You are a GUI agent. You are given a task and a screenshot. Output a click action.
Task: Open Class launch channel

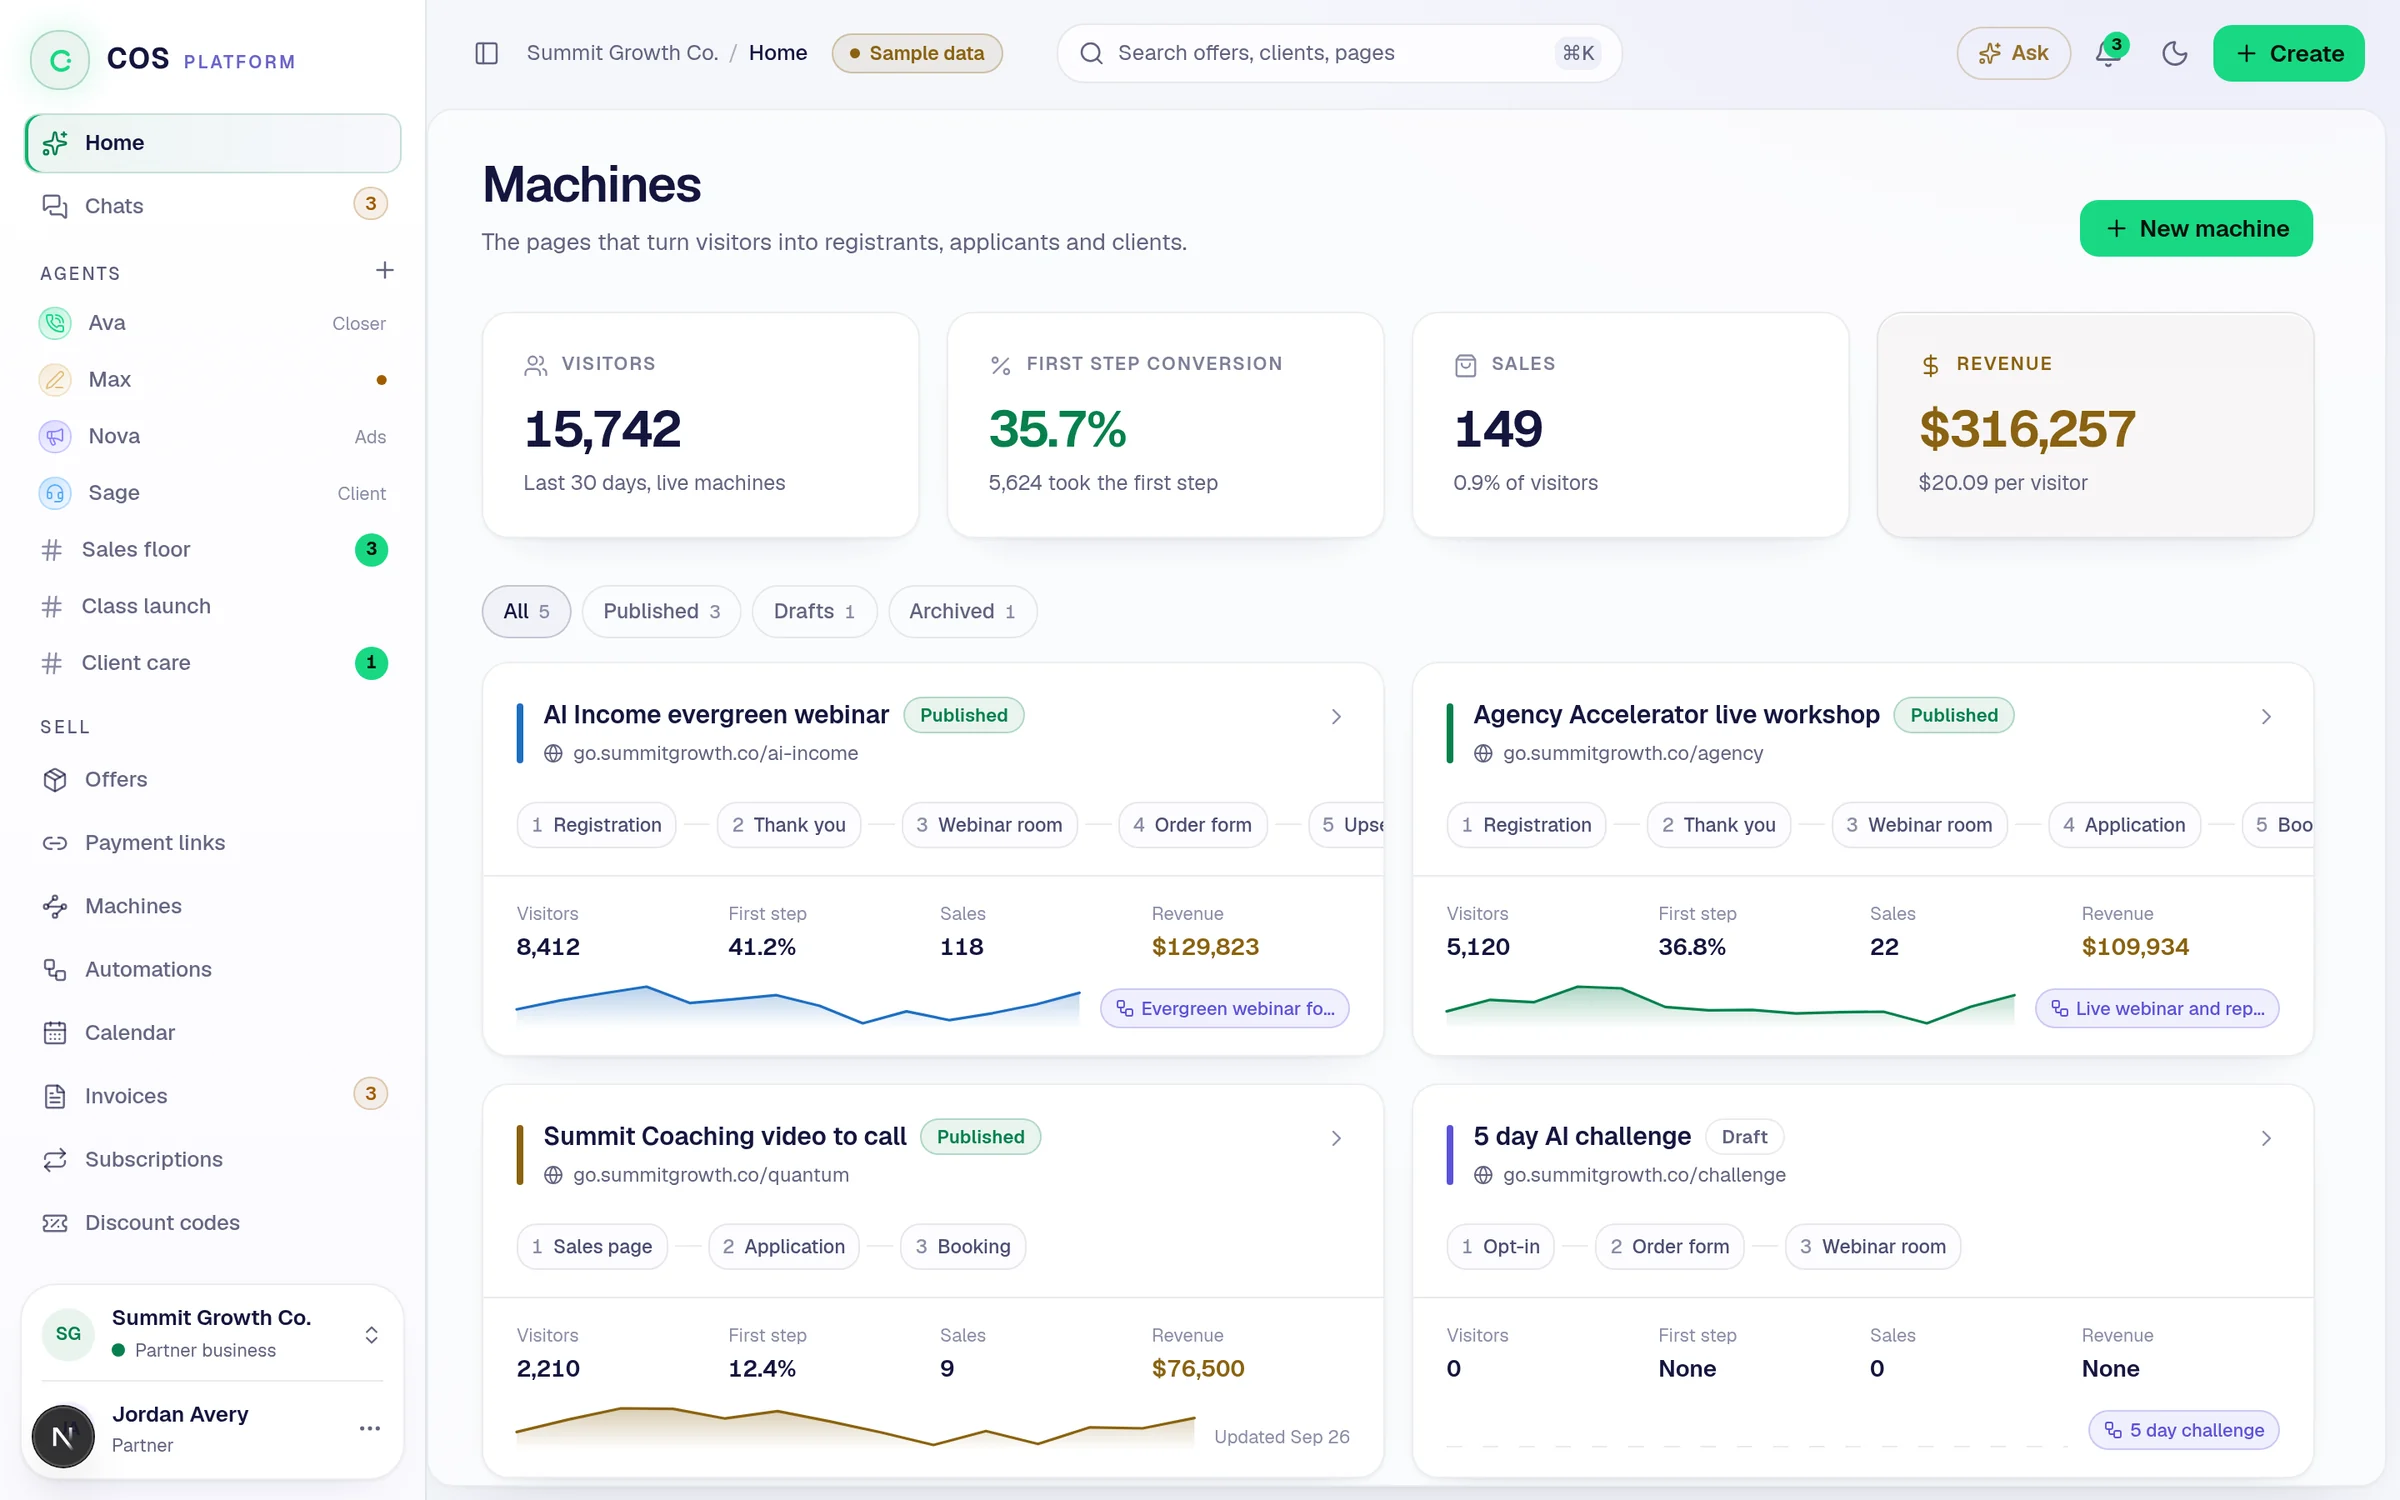click(x=213, y=606)
